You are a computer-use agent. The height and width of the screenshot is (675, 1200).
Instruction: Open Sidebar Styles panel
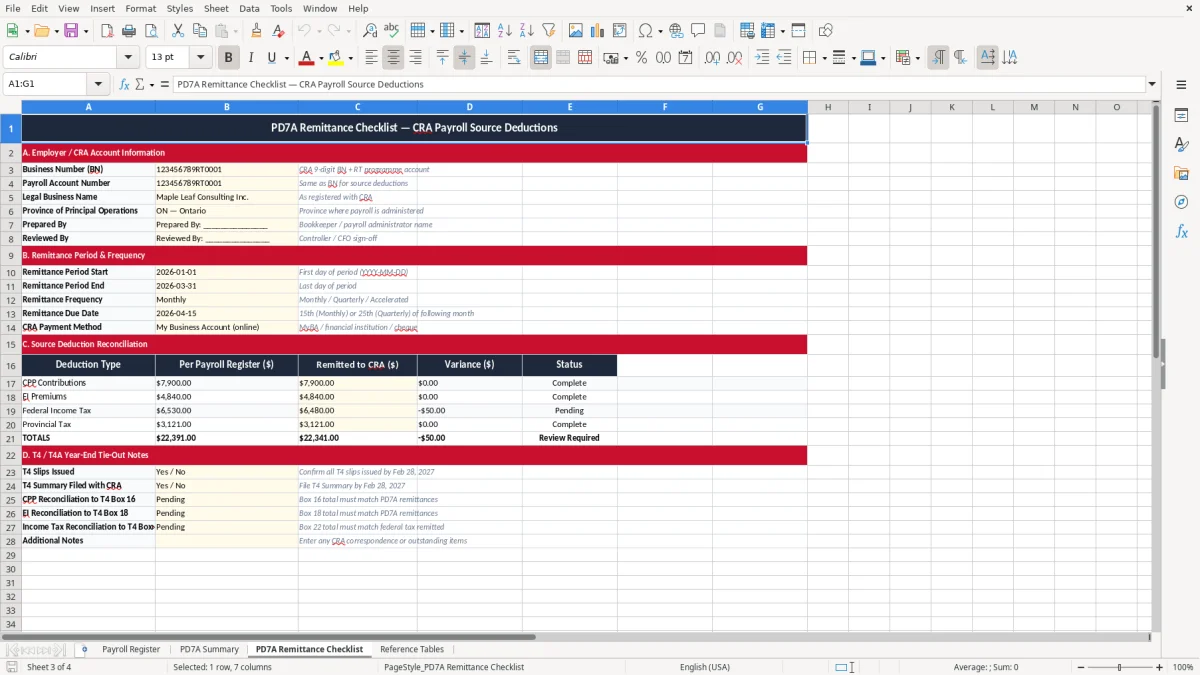[1181, 145]
